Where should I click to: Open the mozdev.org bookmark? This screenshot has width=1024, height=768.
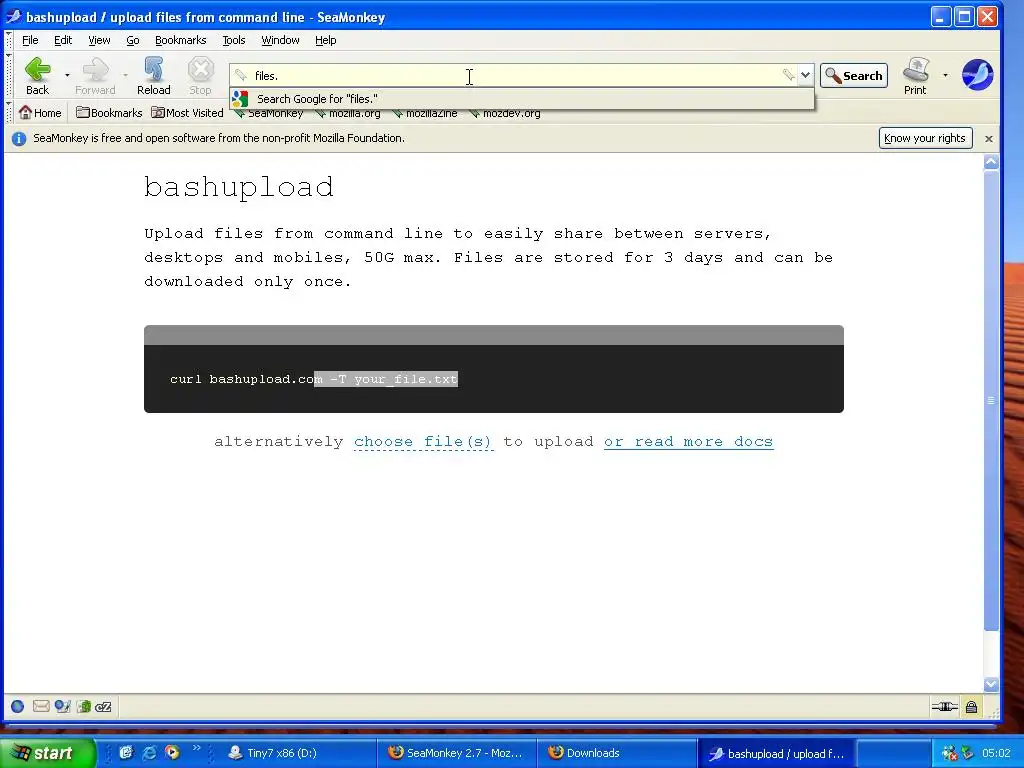pos(505,114)
